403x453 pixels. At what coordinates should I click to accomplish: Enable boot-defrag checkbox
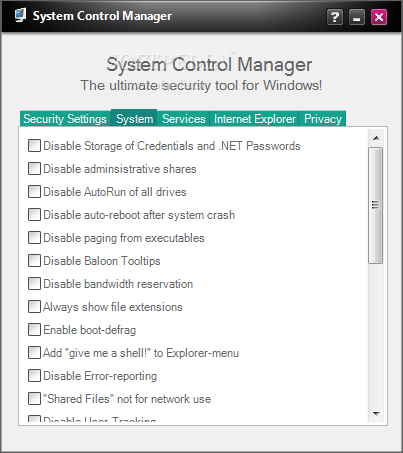[x=34, y=330]
